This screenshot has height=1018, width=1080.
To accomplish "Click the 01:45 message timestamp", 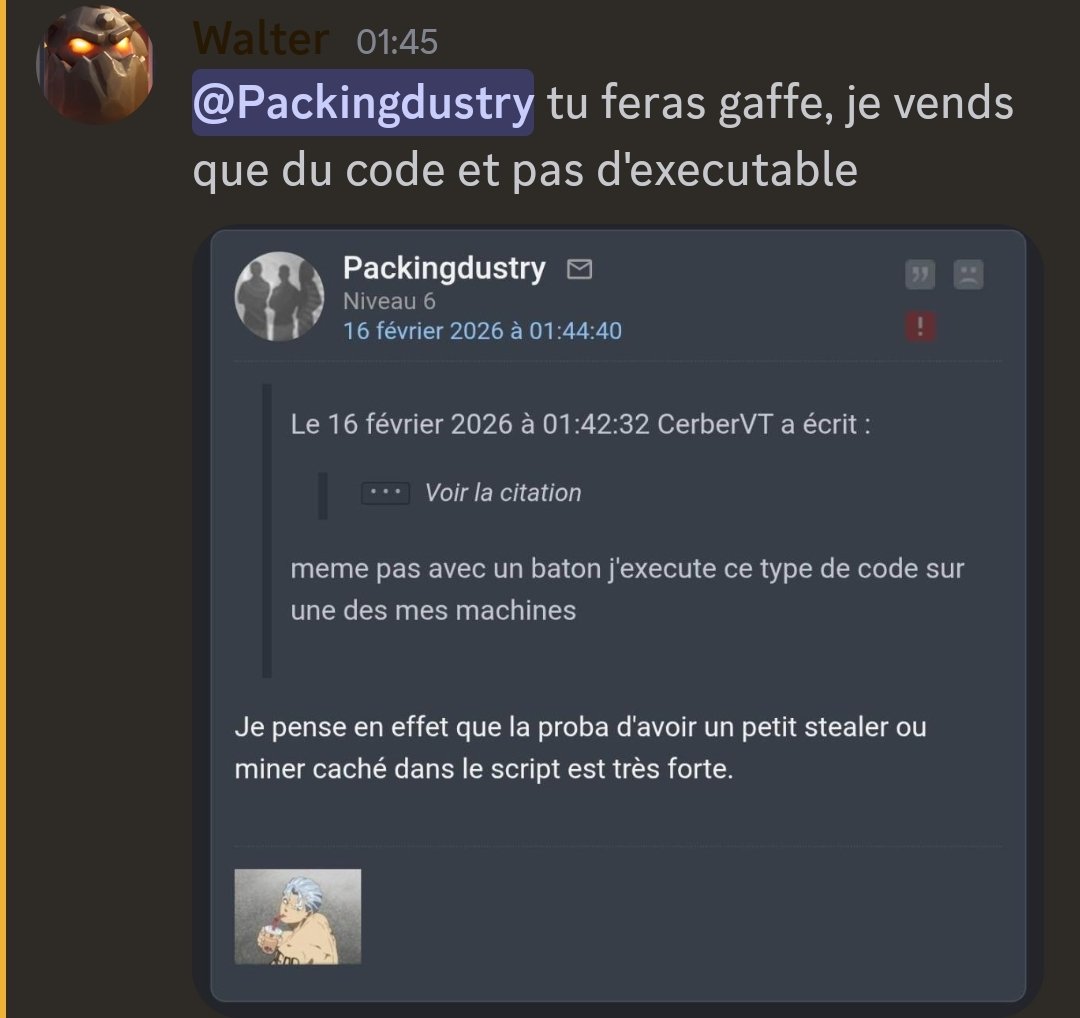I will coord(397,42).
